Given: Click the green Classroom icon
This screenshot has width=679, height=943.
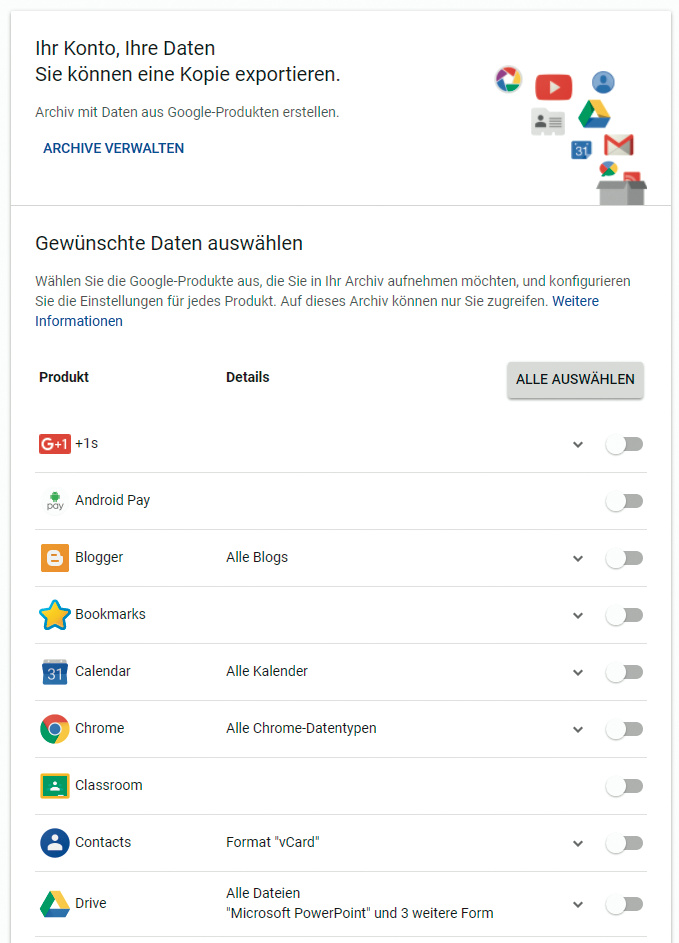Looking at the screenshot, I should (x=54, y=785).
